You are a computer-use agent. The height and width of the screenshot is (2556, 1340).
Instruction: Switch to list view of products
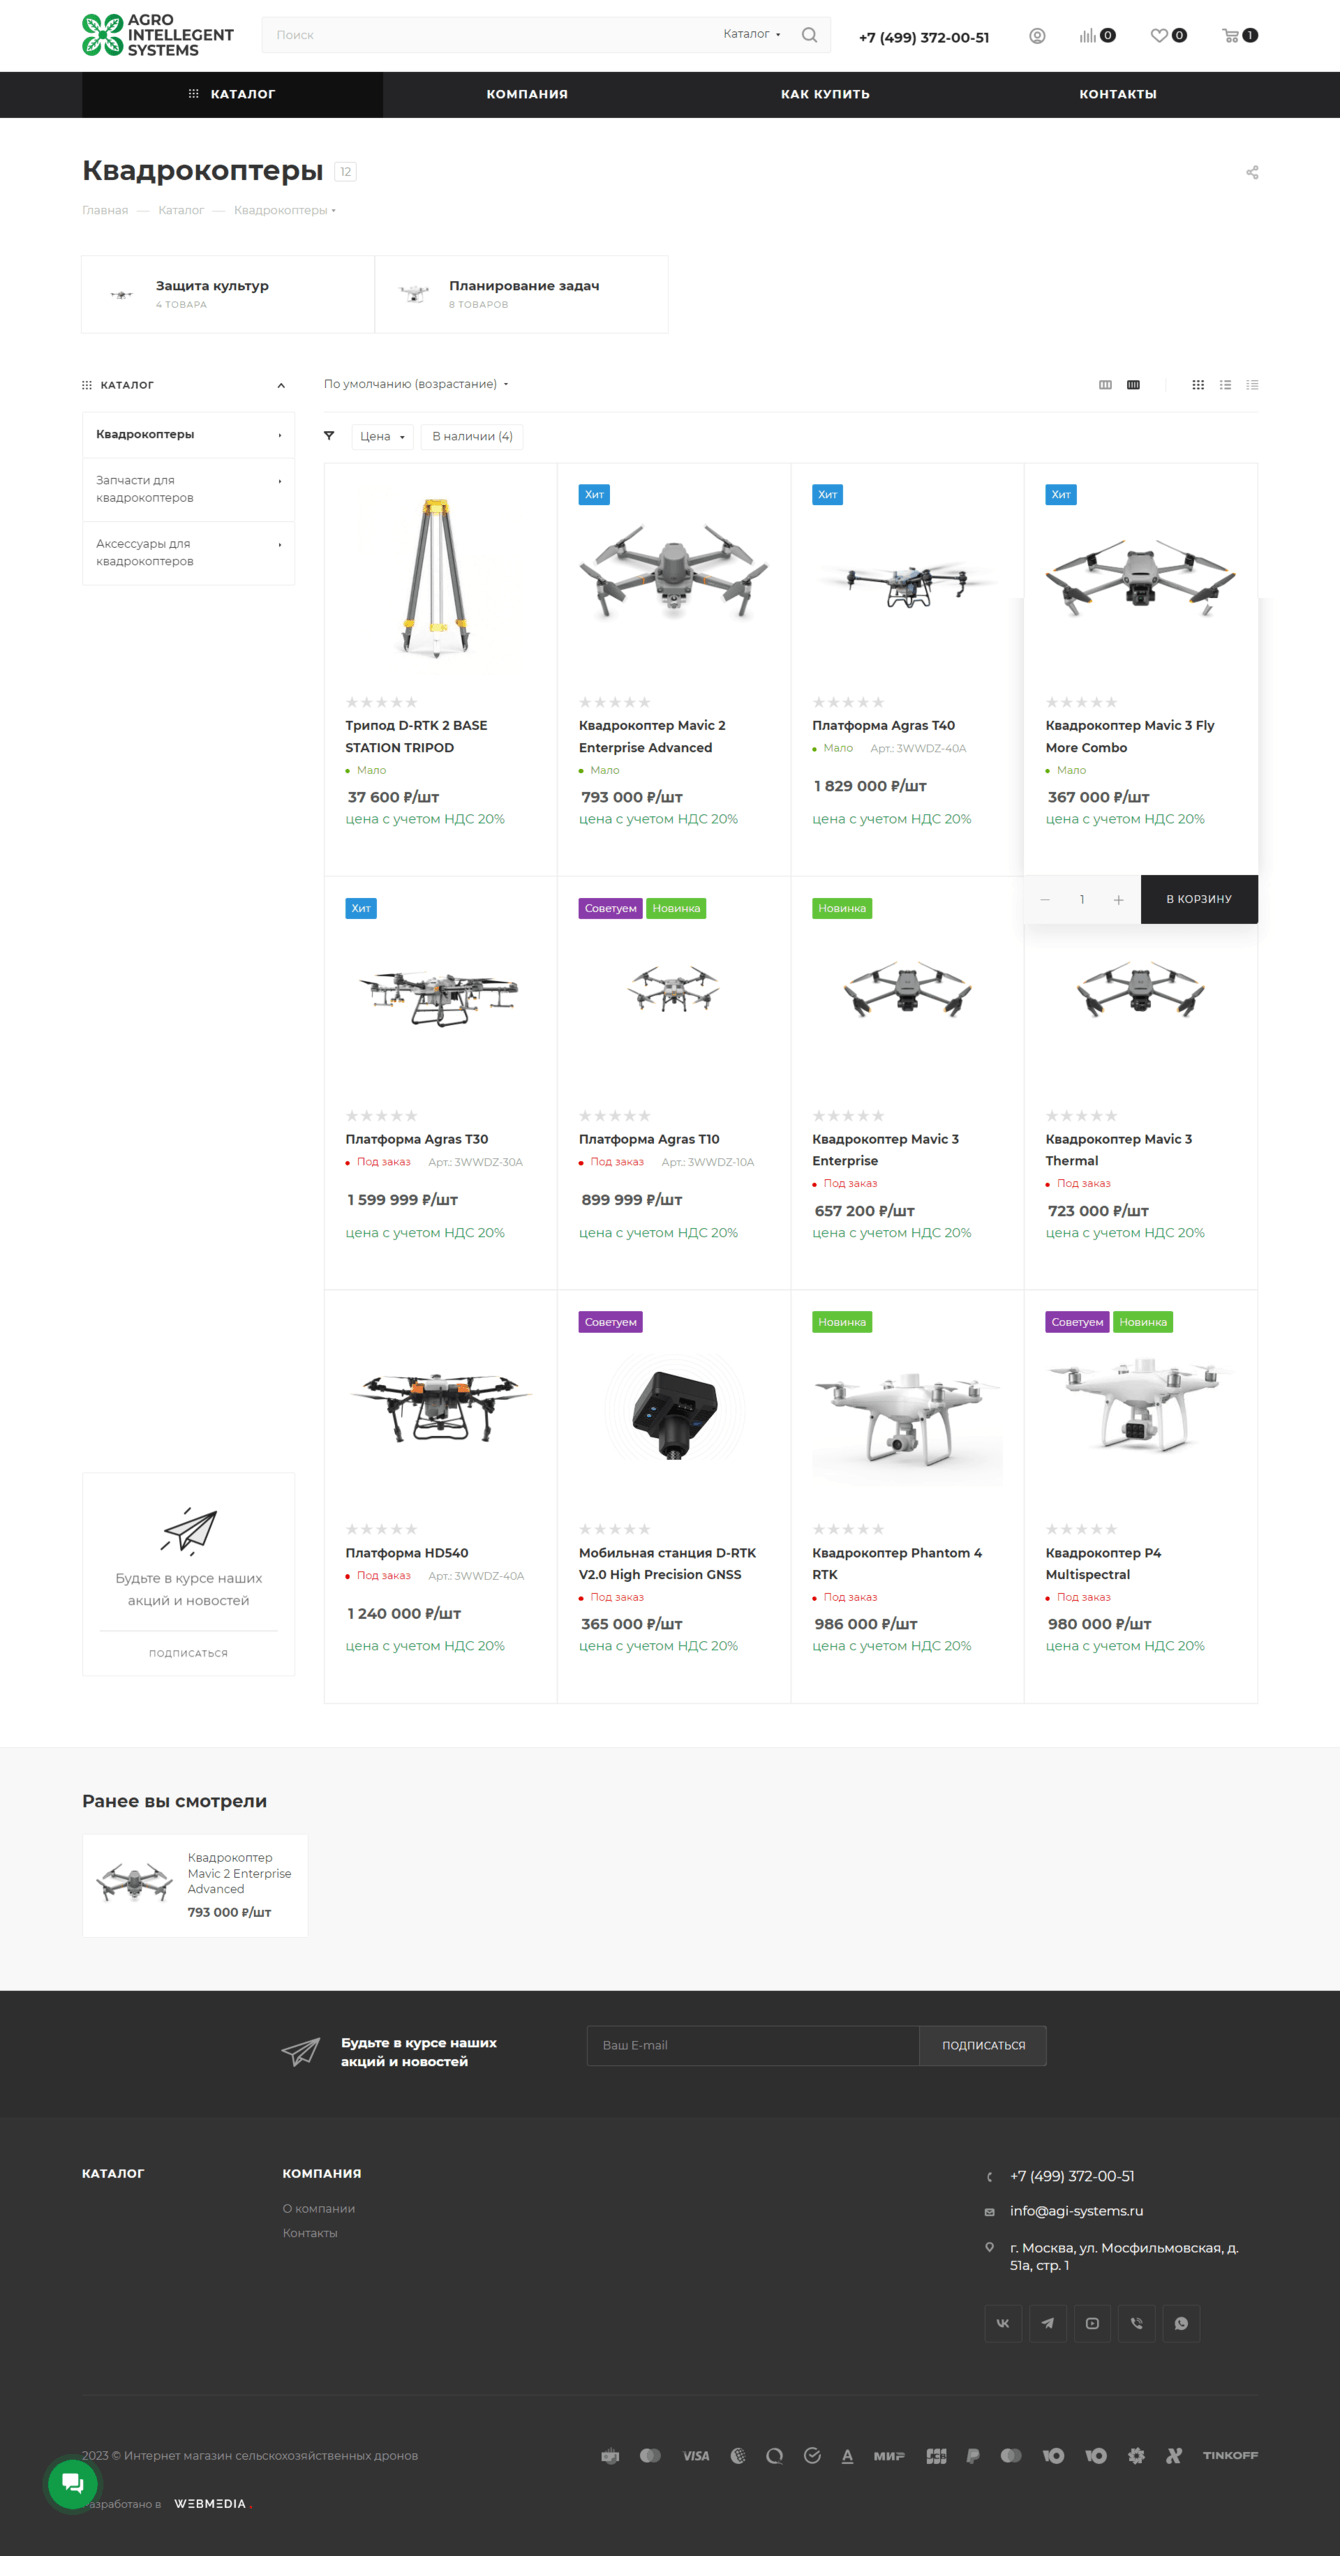[x=1225, y=385]
